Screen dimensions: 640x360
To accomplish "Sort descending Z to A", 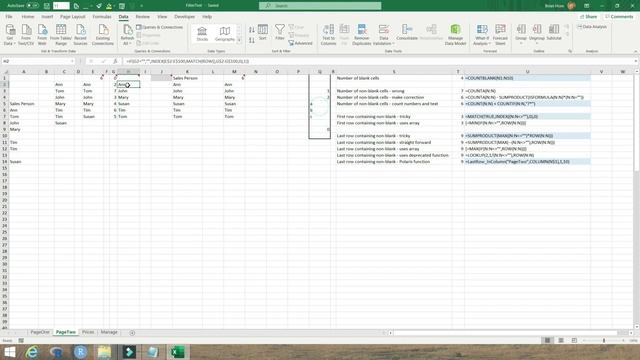I will click(x=251, y=40).
